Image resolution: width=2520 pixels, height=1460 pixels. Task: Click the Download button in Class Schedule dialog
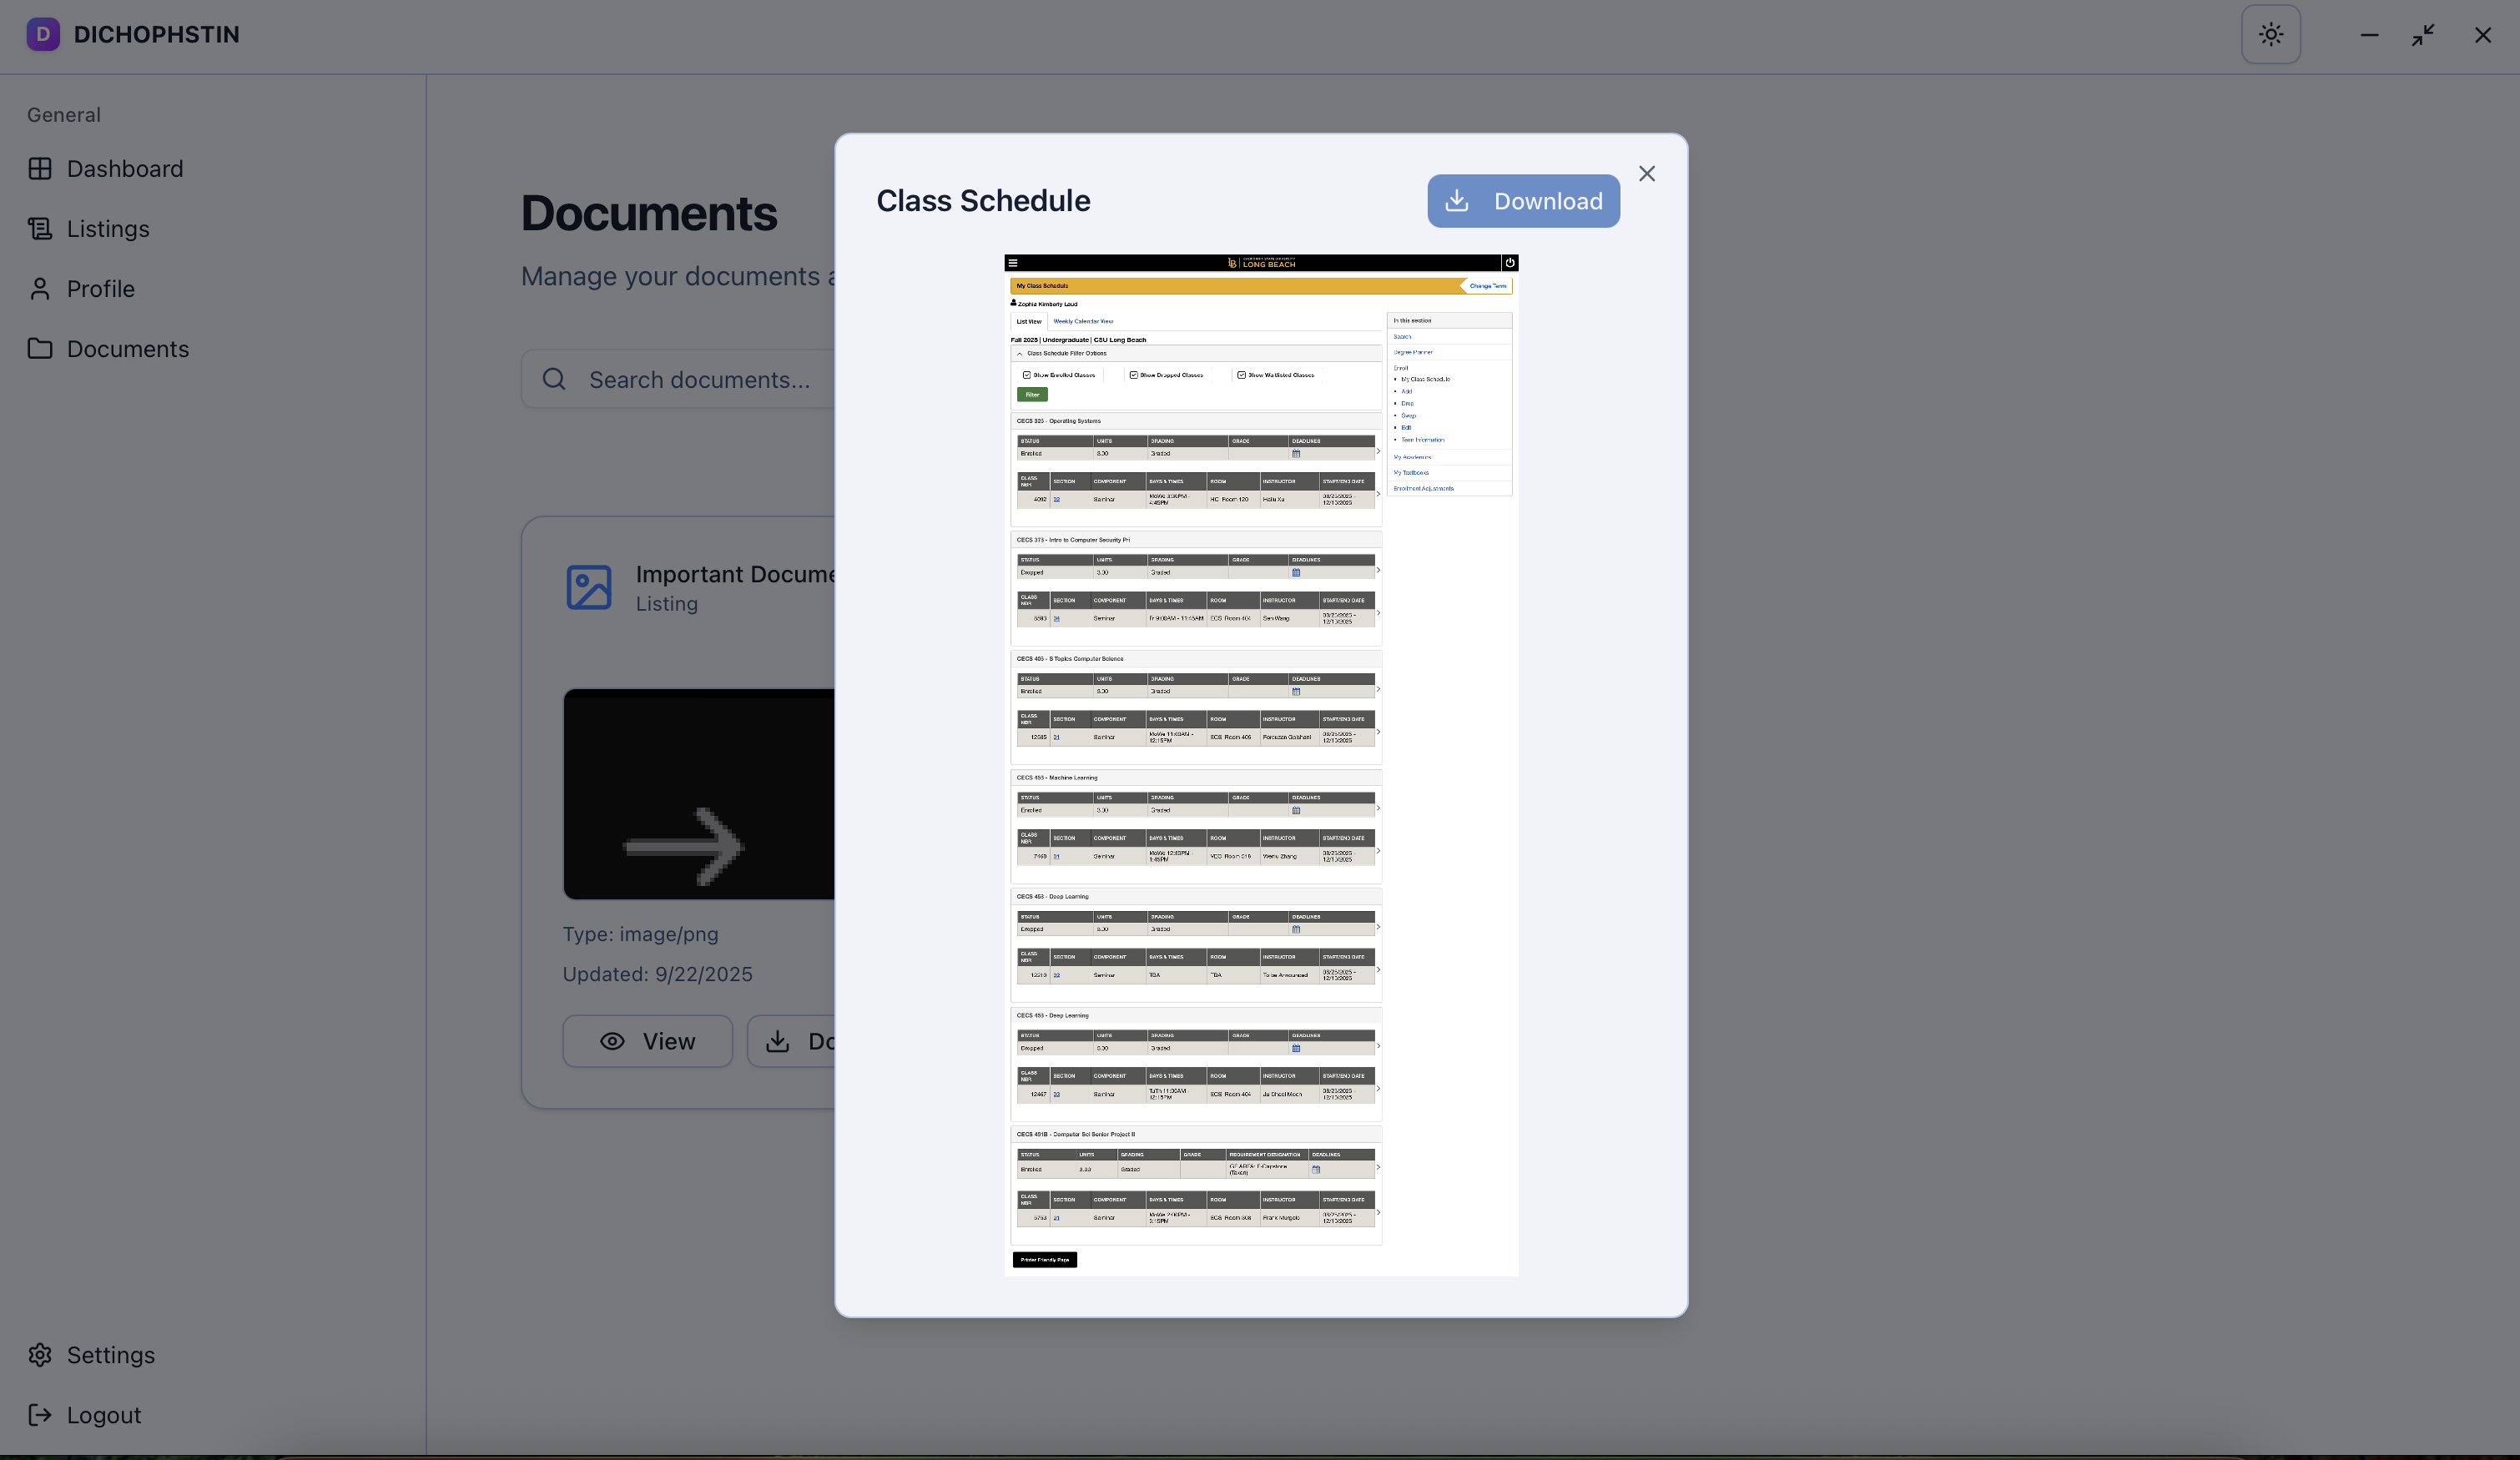click(1522, 201)
